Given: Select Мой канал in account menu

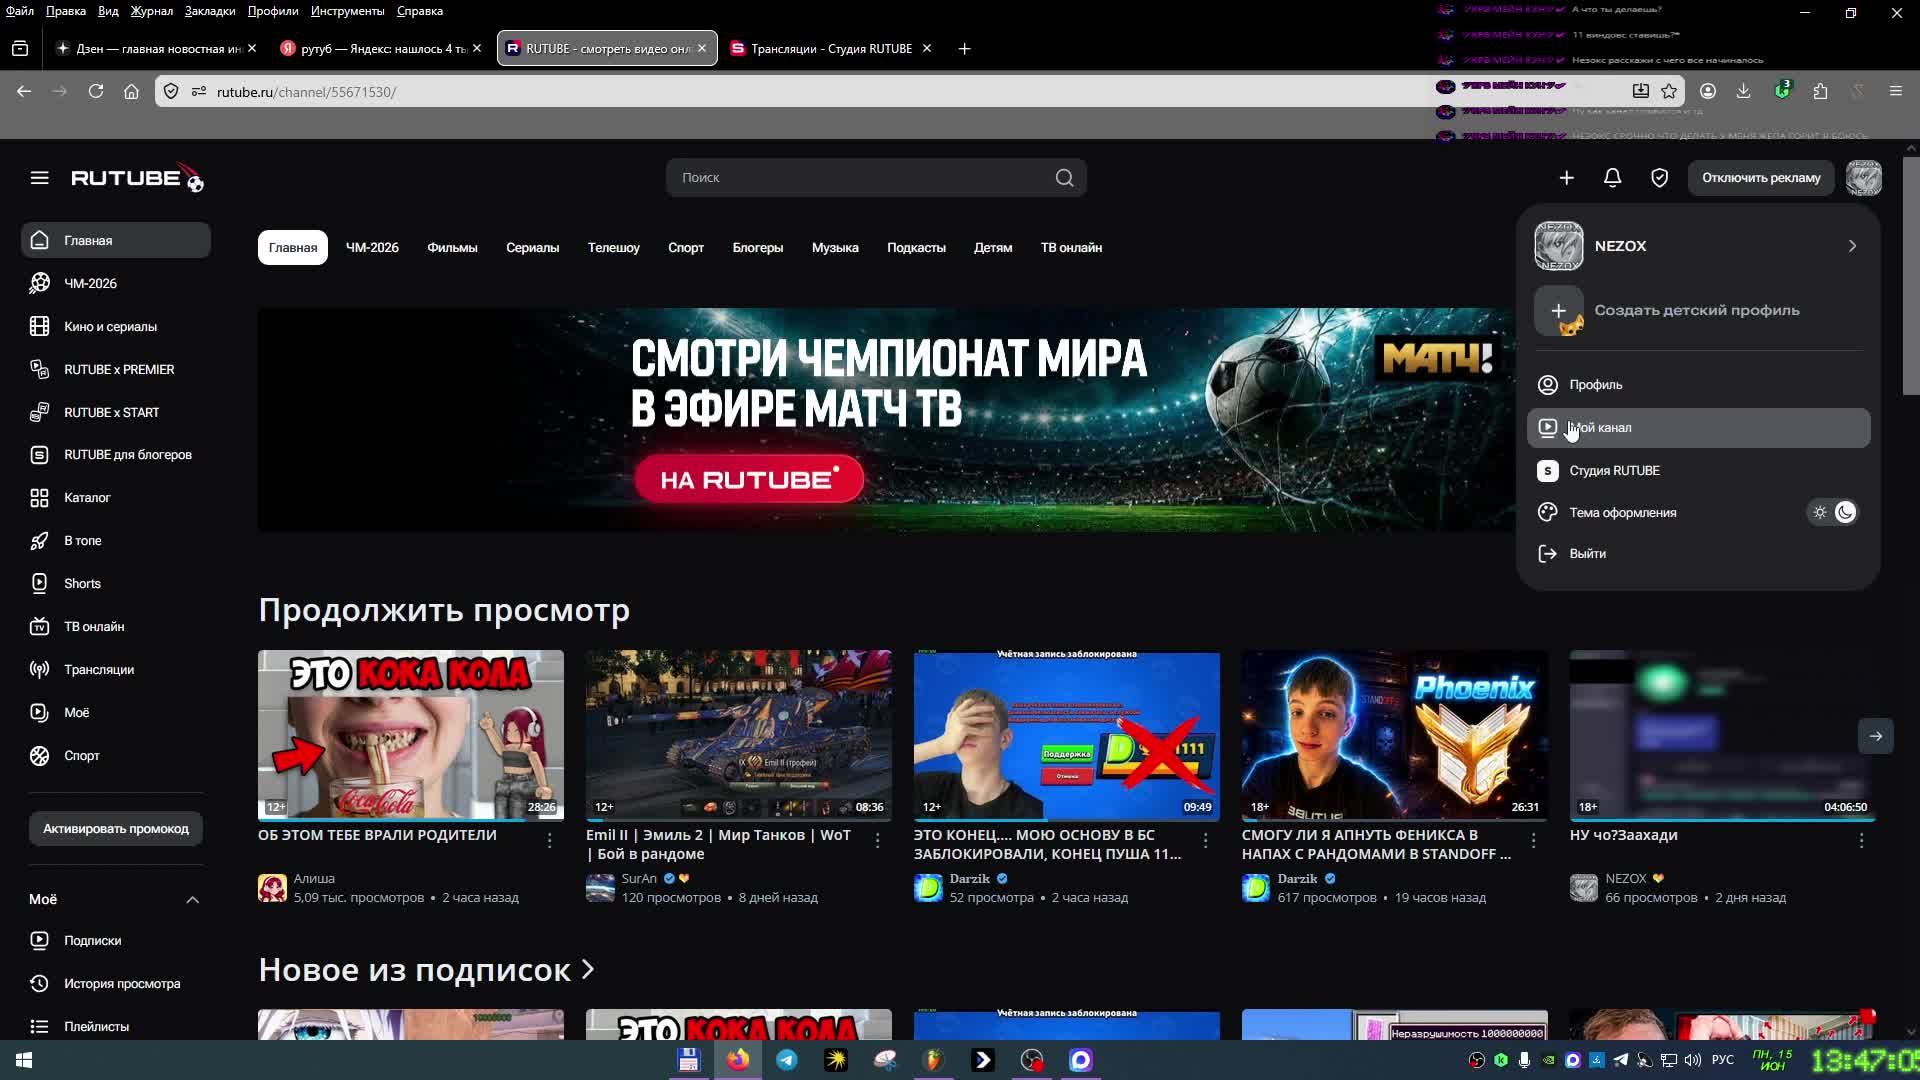Looking at the screenshot, I should (1698, 428).
